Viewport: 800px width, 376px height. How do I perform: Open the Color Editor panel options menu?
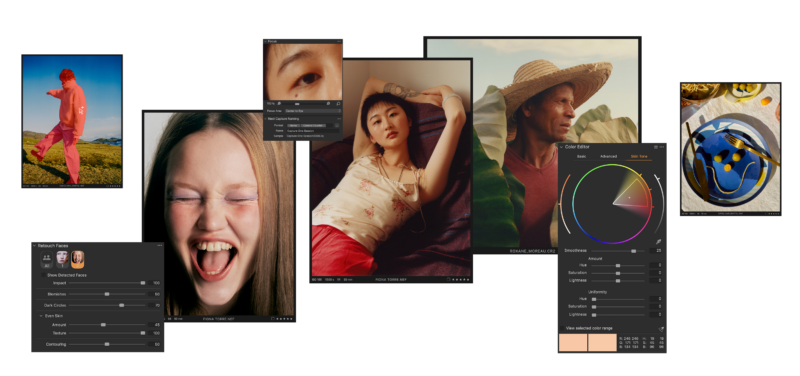[662, 147]
